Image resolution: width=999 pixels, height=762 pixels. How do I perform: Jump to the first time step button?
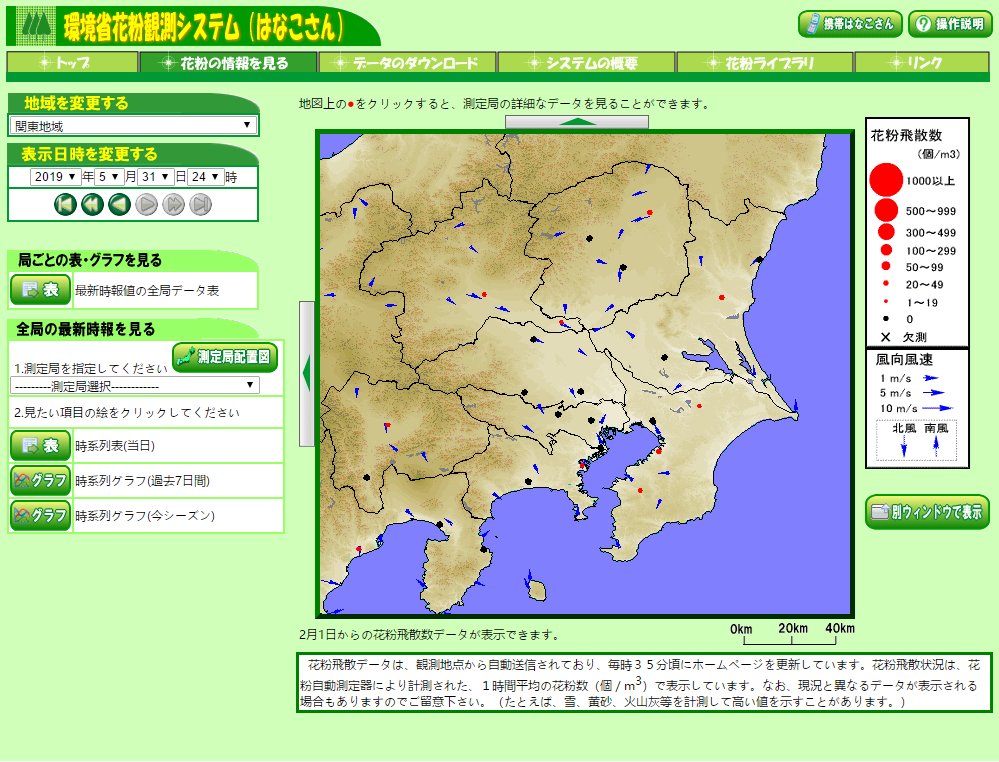coord(65,205)
